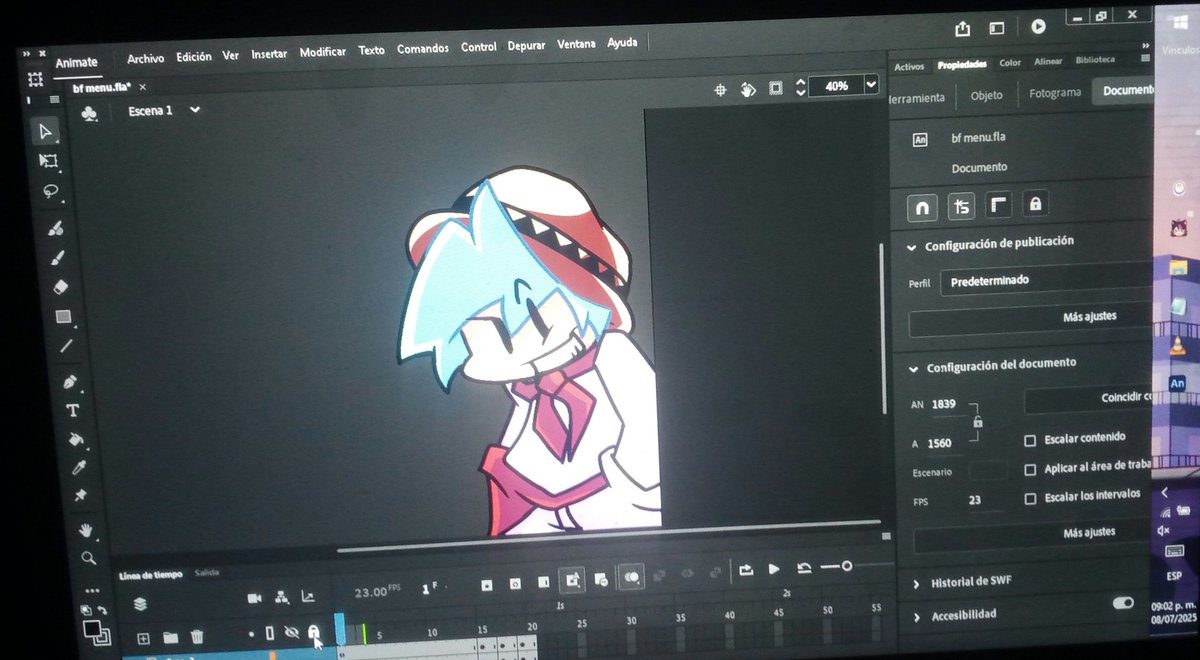This screenshot has width=1200, height=660.
Task: Expand Accesibilidad section chevron
Action: click(x=917, y=616)
